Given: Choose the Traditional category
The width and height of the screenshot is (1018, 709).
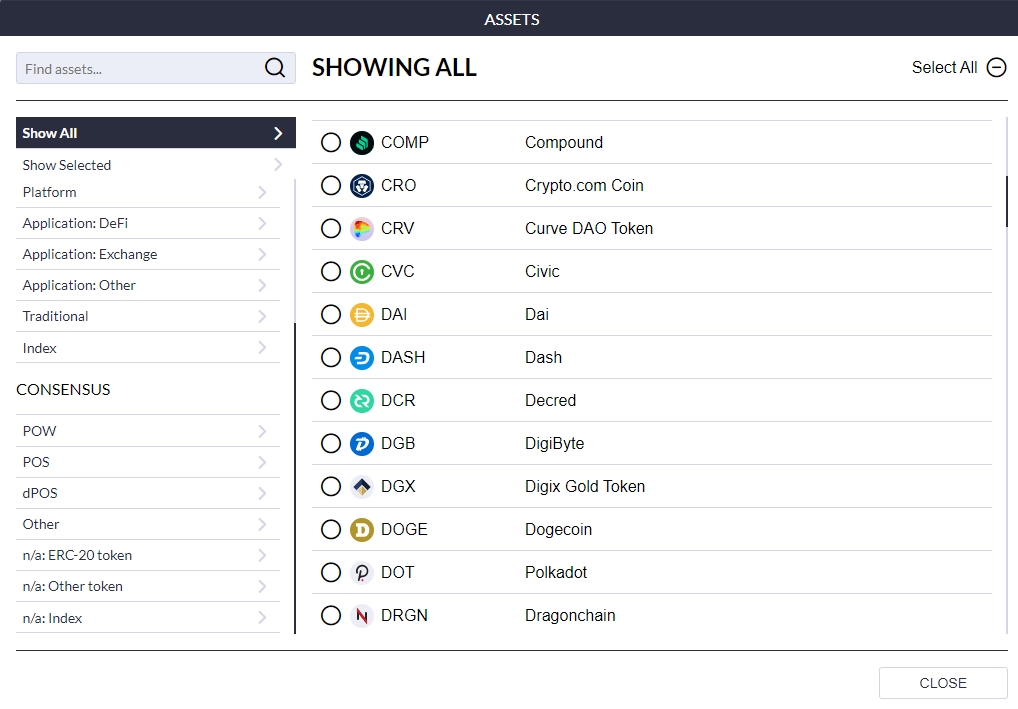Looking at the screenshot, I should (148, 316).
